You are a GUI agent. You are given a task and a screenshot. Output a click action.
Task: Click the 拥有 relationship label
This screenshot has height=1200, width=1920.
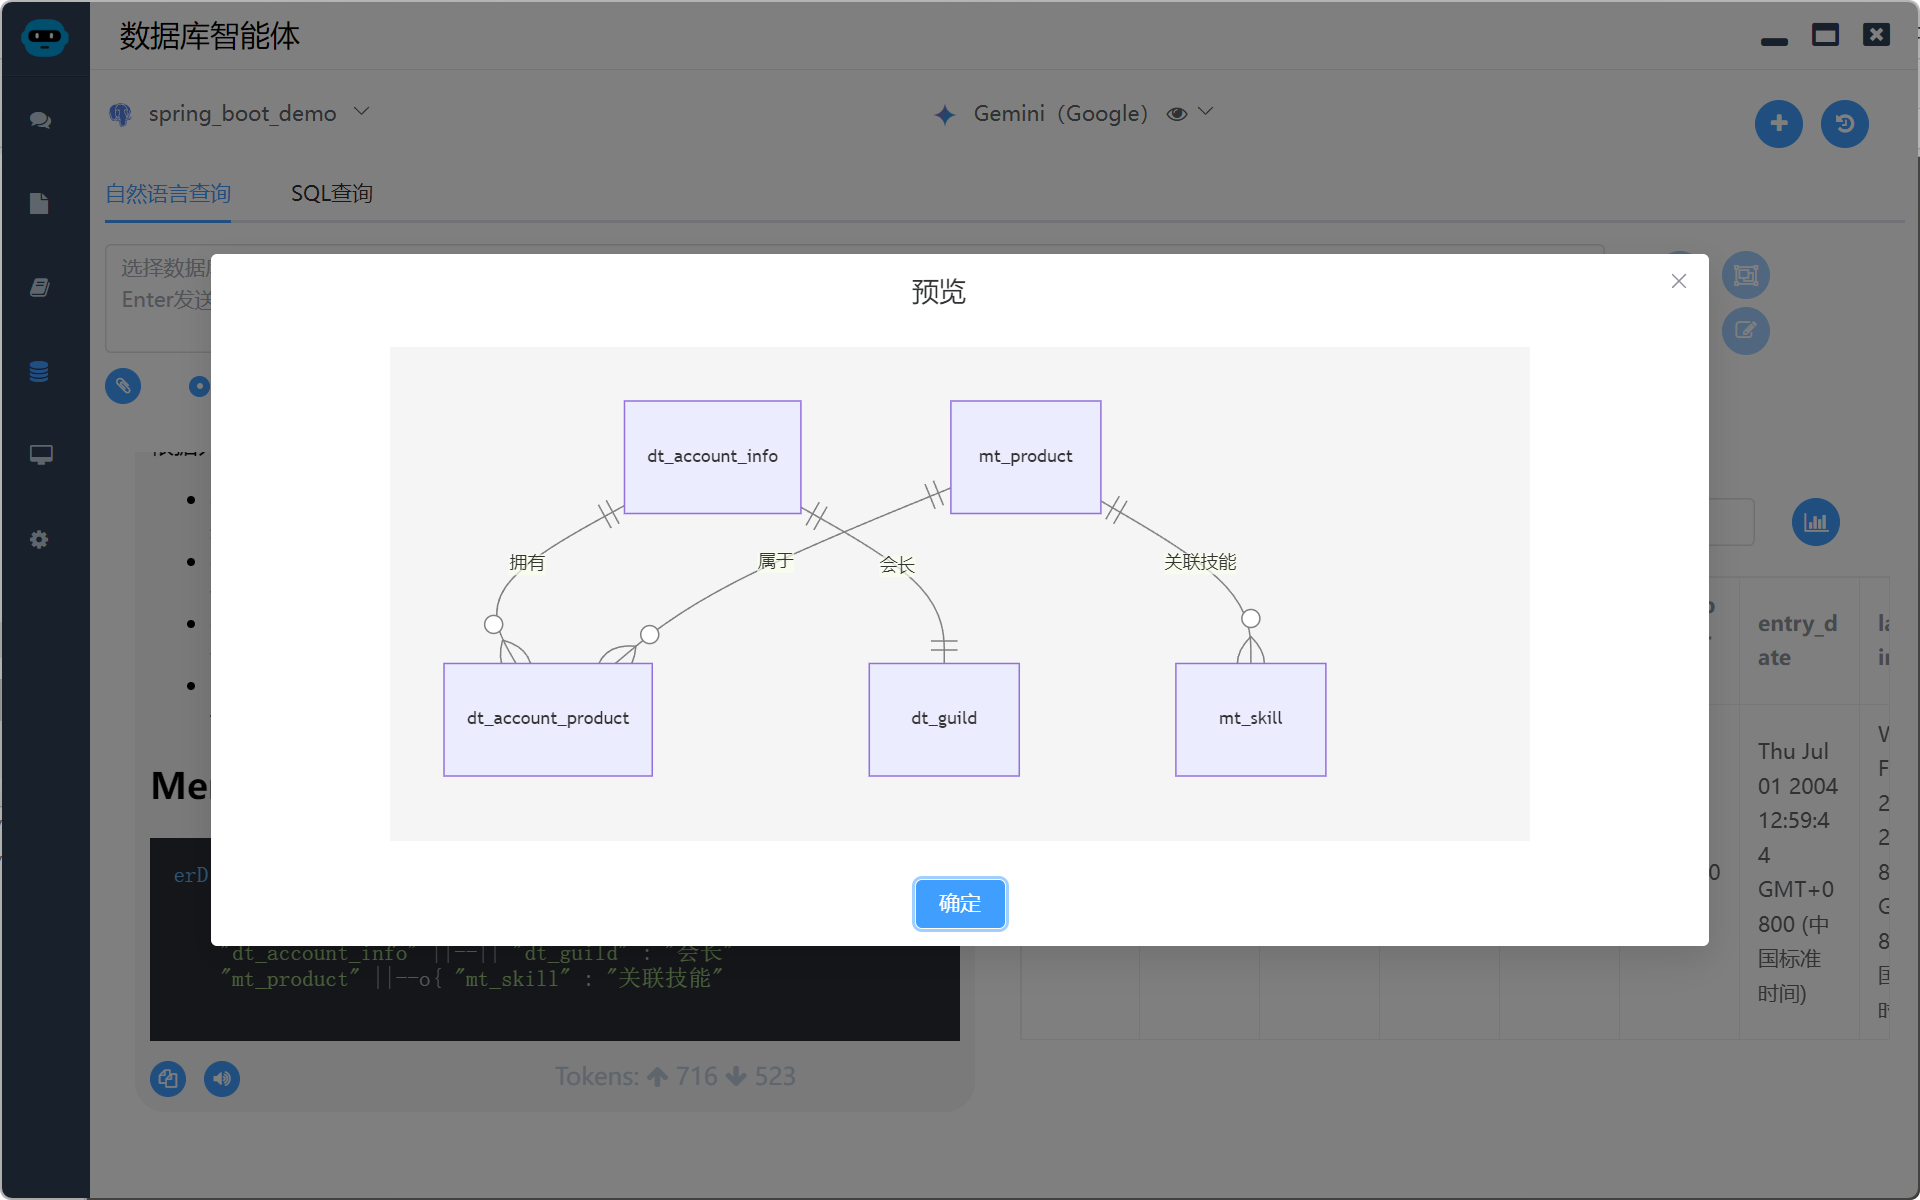coord(527,562)
